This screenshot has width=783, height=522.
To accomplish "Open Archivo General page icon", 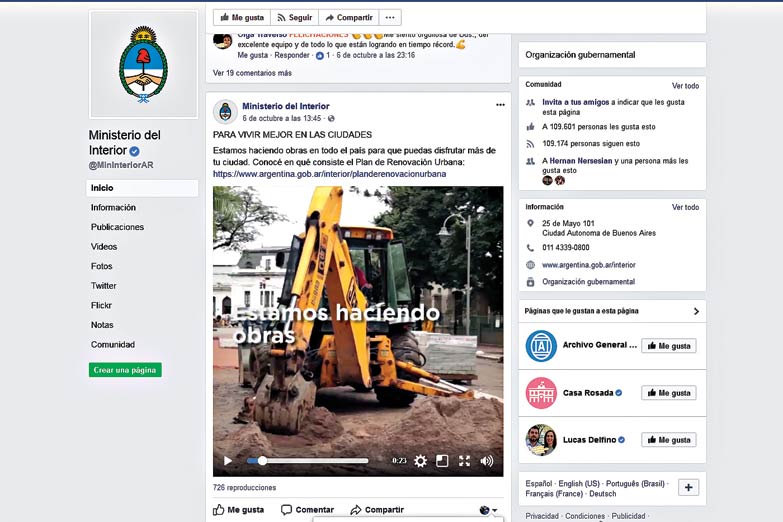I will point(541,346).
